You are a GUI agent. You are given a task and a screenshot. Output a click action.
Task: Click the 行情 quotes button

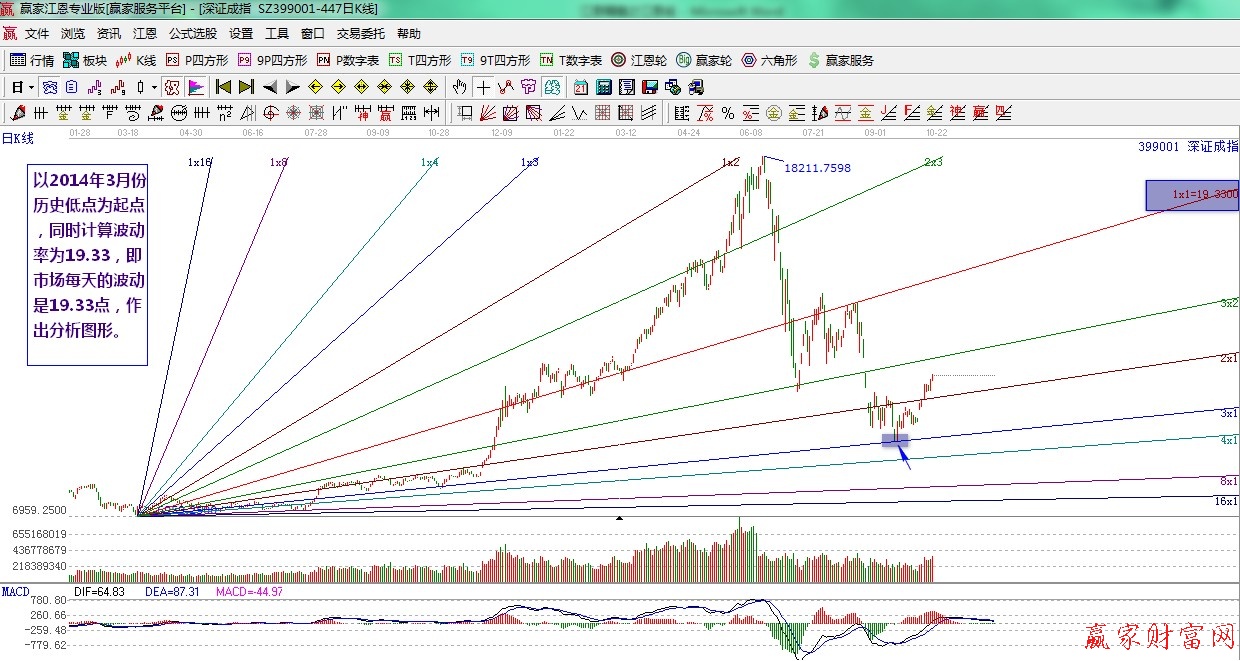click(32, 60)
